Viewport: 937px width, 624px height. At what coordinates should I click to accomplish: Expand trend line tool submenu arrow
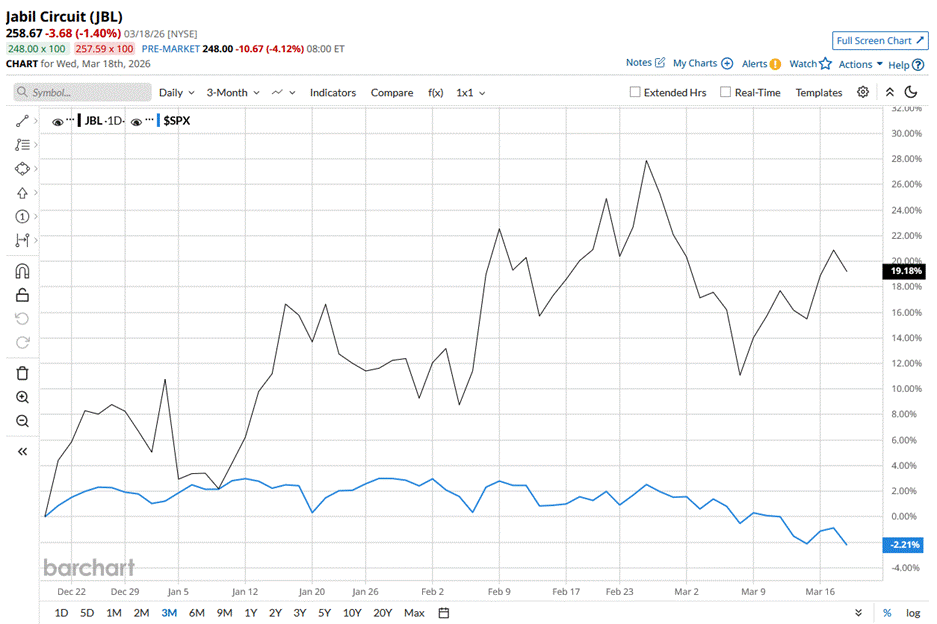pyautogui.click(x=36, y=121)
